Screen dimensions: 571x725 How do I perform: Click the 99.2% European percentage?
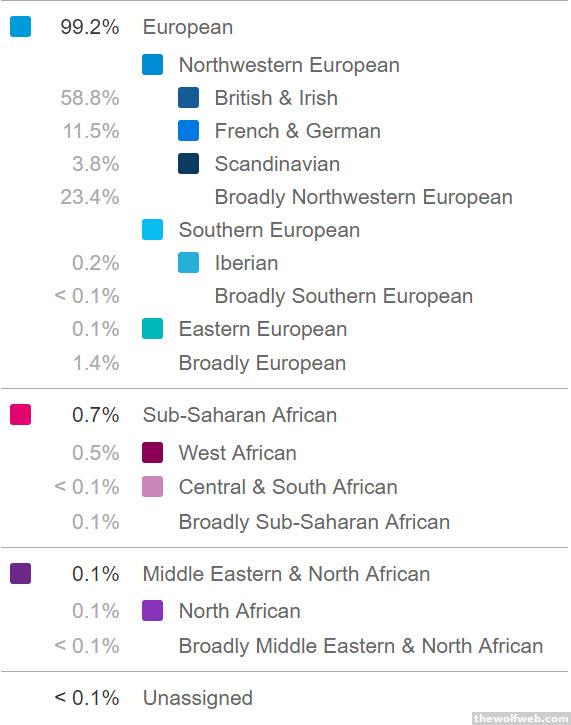90,27
